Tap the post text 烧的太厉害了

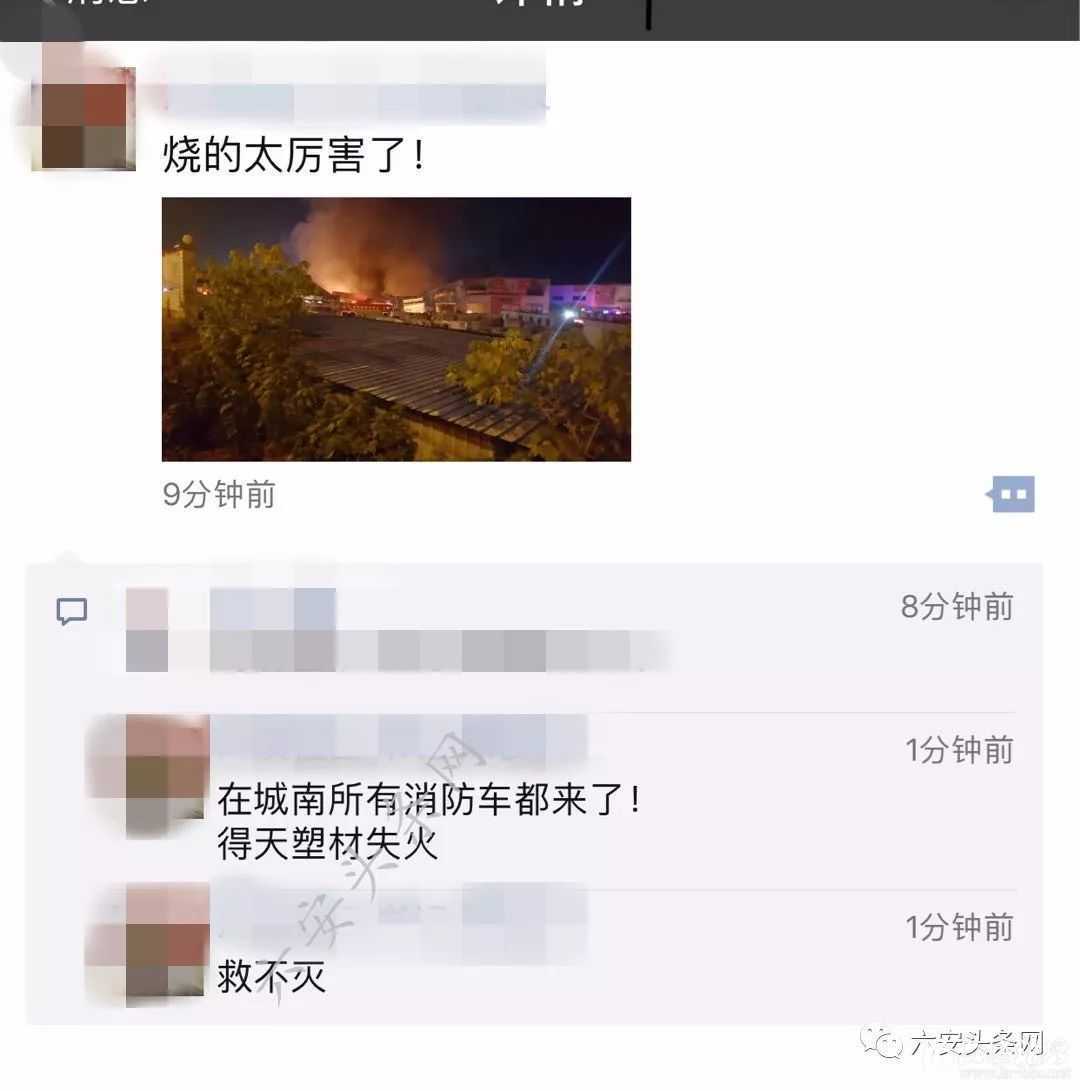(293, 154)
